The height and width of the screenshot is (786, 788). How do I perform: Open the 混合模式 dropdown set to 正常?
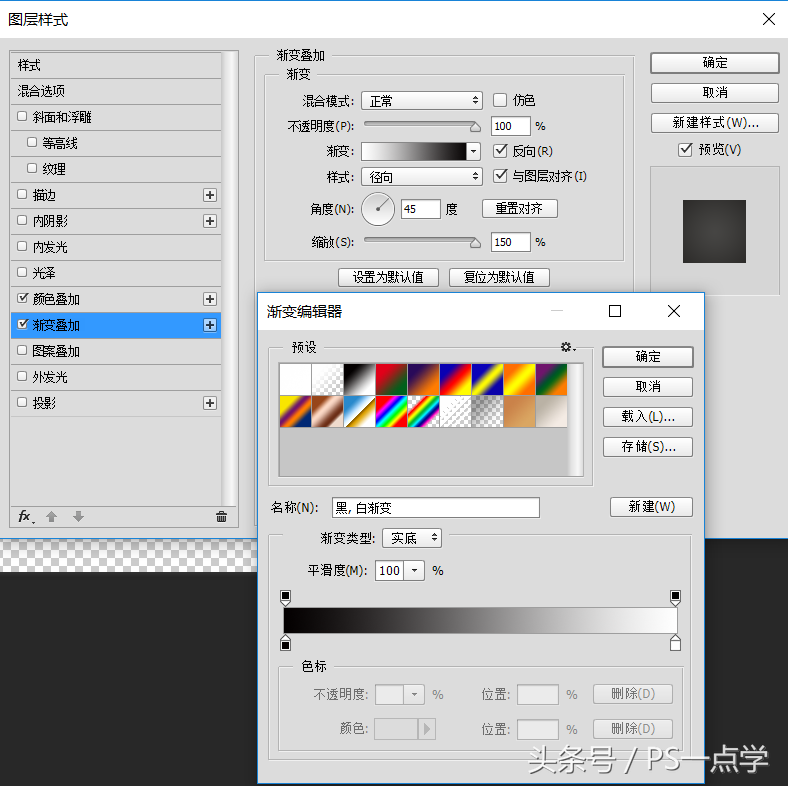(x=422, y=101)
